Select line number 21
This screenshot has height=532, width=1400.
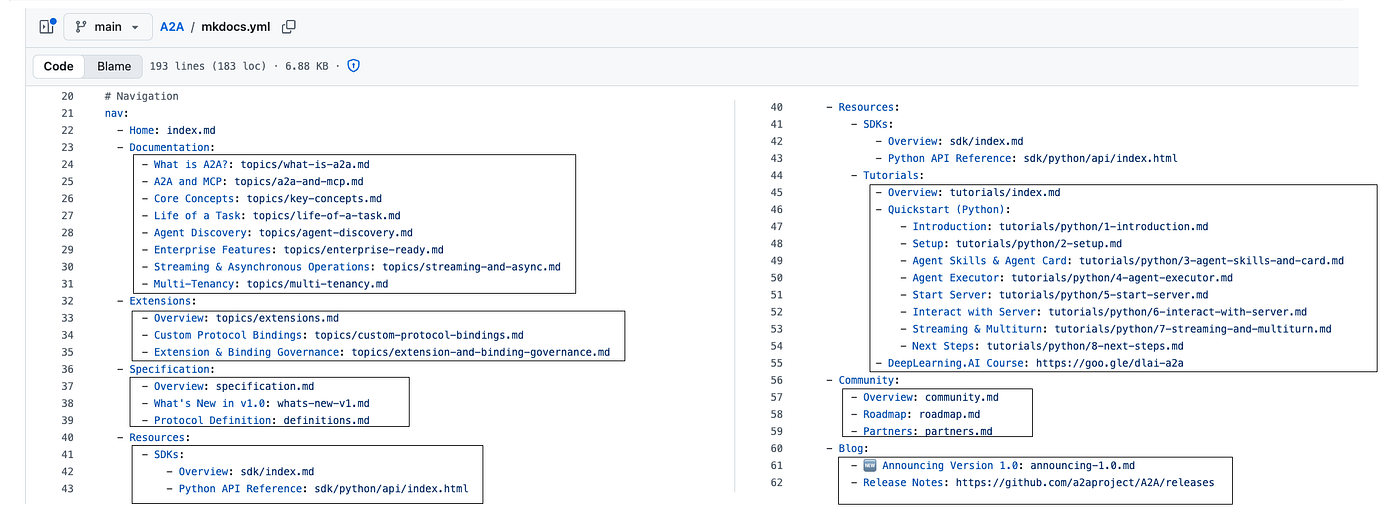pyautogui.click(x=67, y=114)
